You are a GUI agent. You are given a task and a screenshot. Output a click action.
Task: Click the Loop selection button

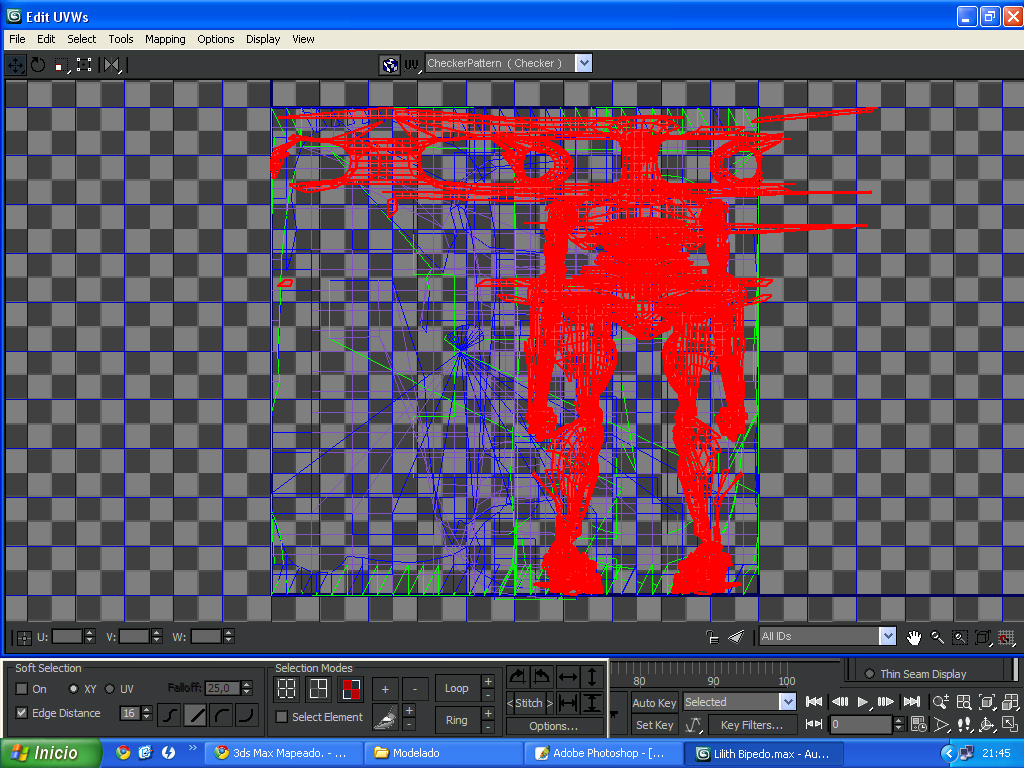(x=456, y=688)
